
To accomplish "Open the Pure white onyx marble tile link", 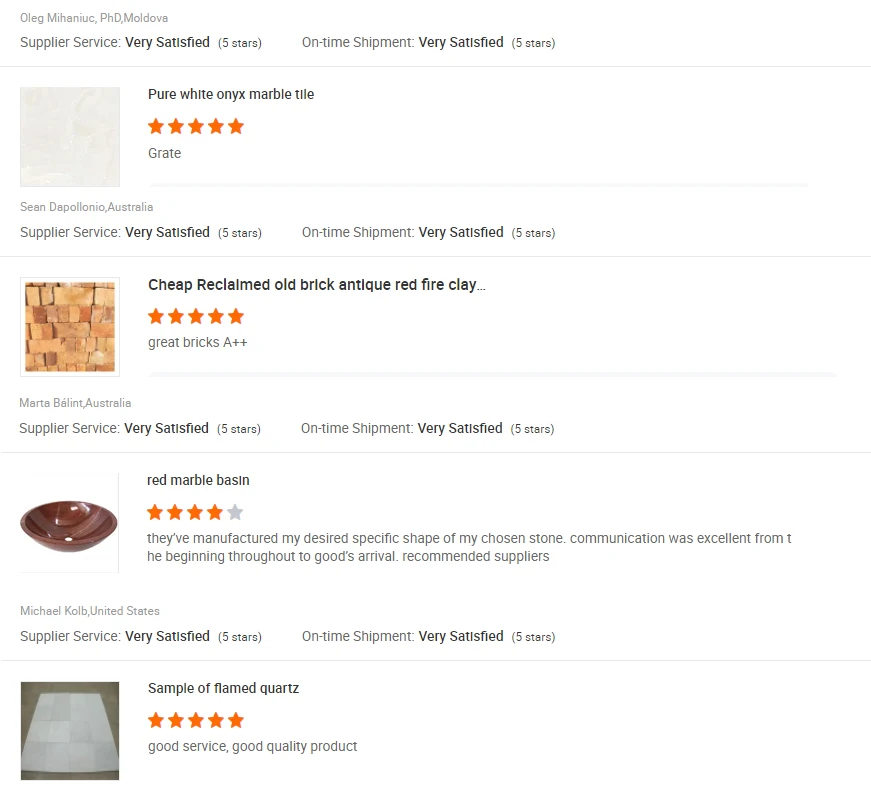I will click(x=231, y=95).
